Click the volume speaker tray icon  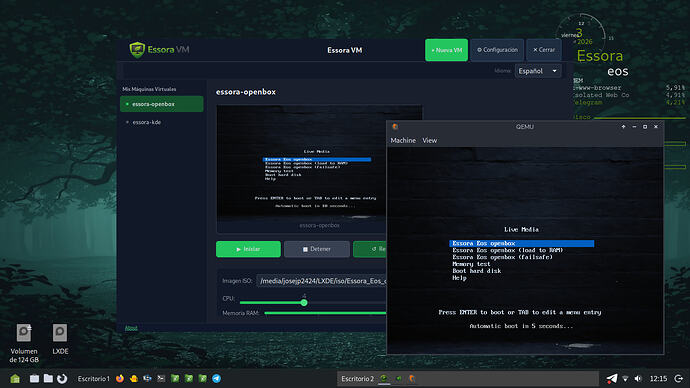click(639, 378)
